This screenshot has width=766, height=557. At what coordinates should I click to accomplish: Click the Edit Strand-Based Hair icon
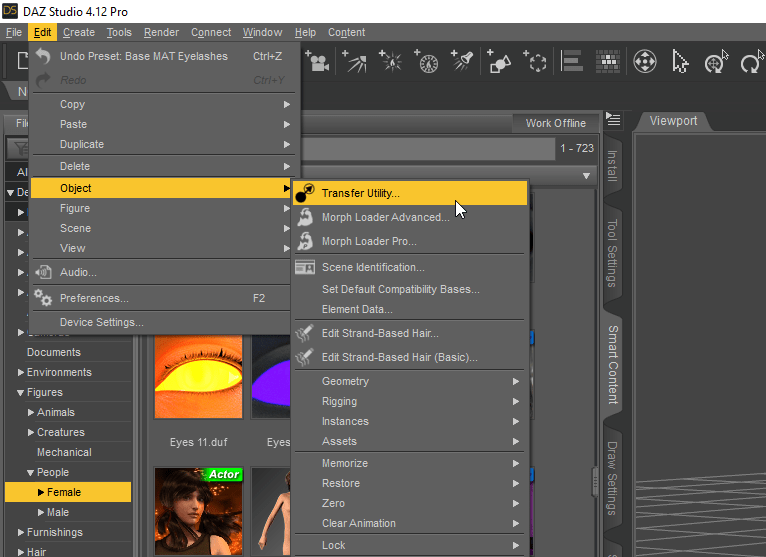click(304, 333)
